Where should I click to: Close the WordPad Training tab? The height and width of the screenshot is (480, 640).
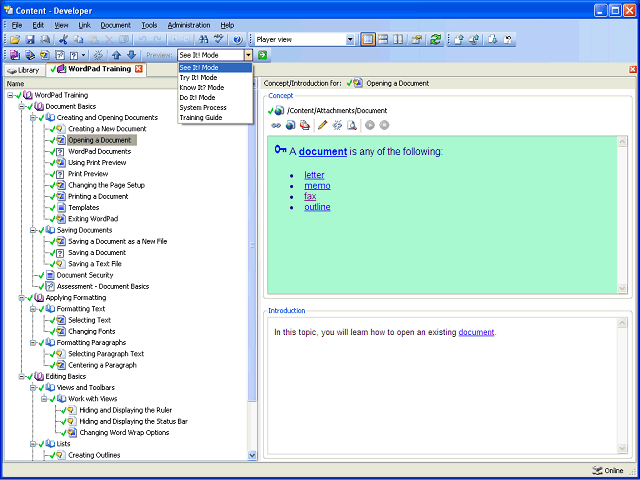[139, 69]
